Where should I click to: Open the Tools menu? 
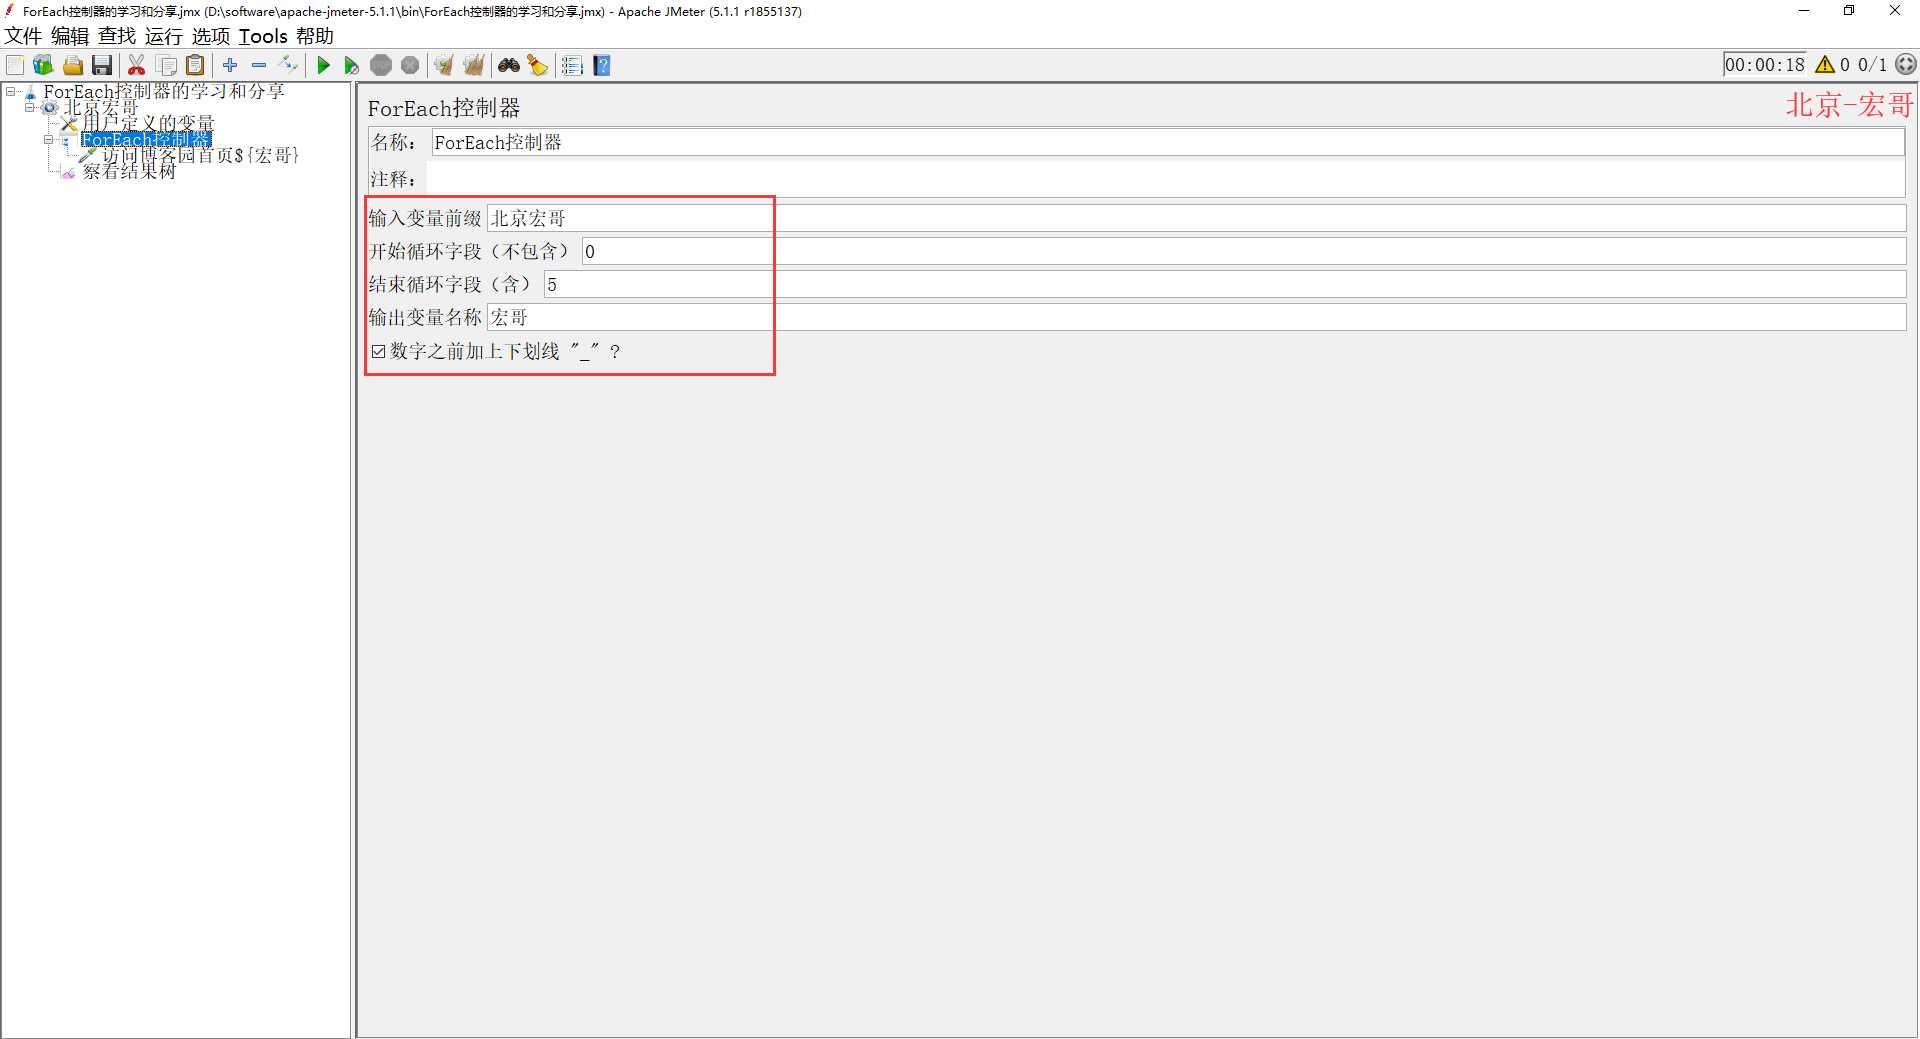point(263,36)
